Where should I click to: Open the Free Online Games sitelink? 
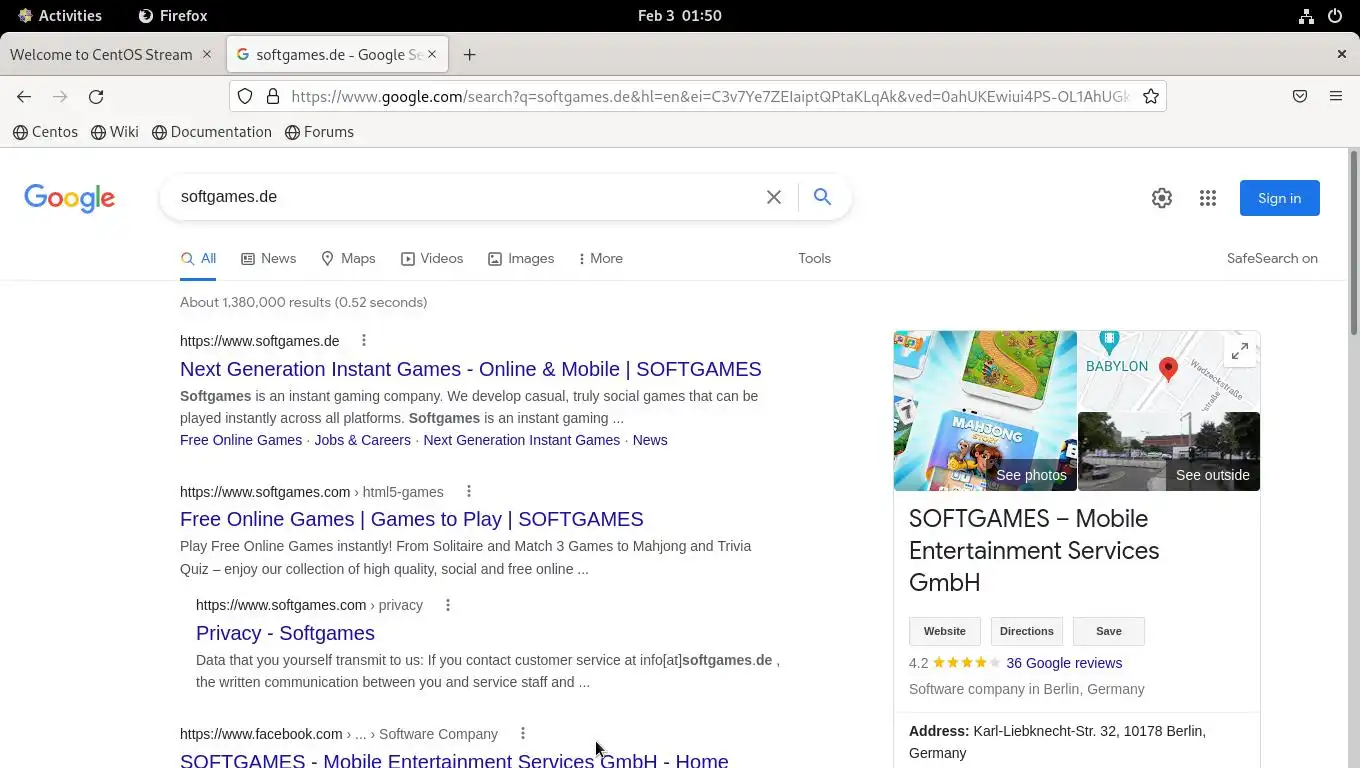click(x=241, y=440)
